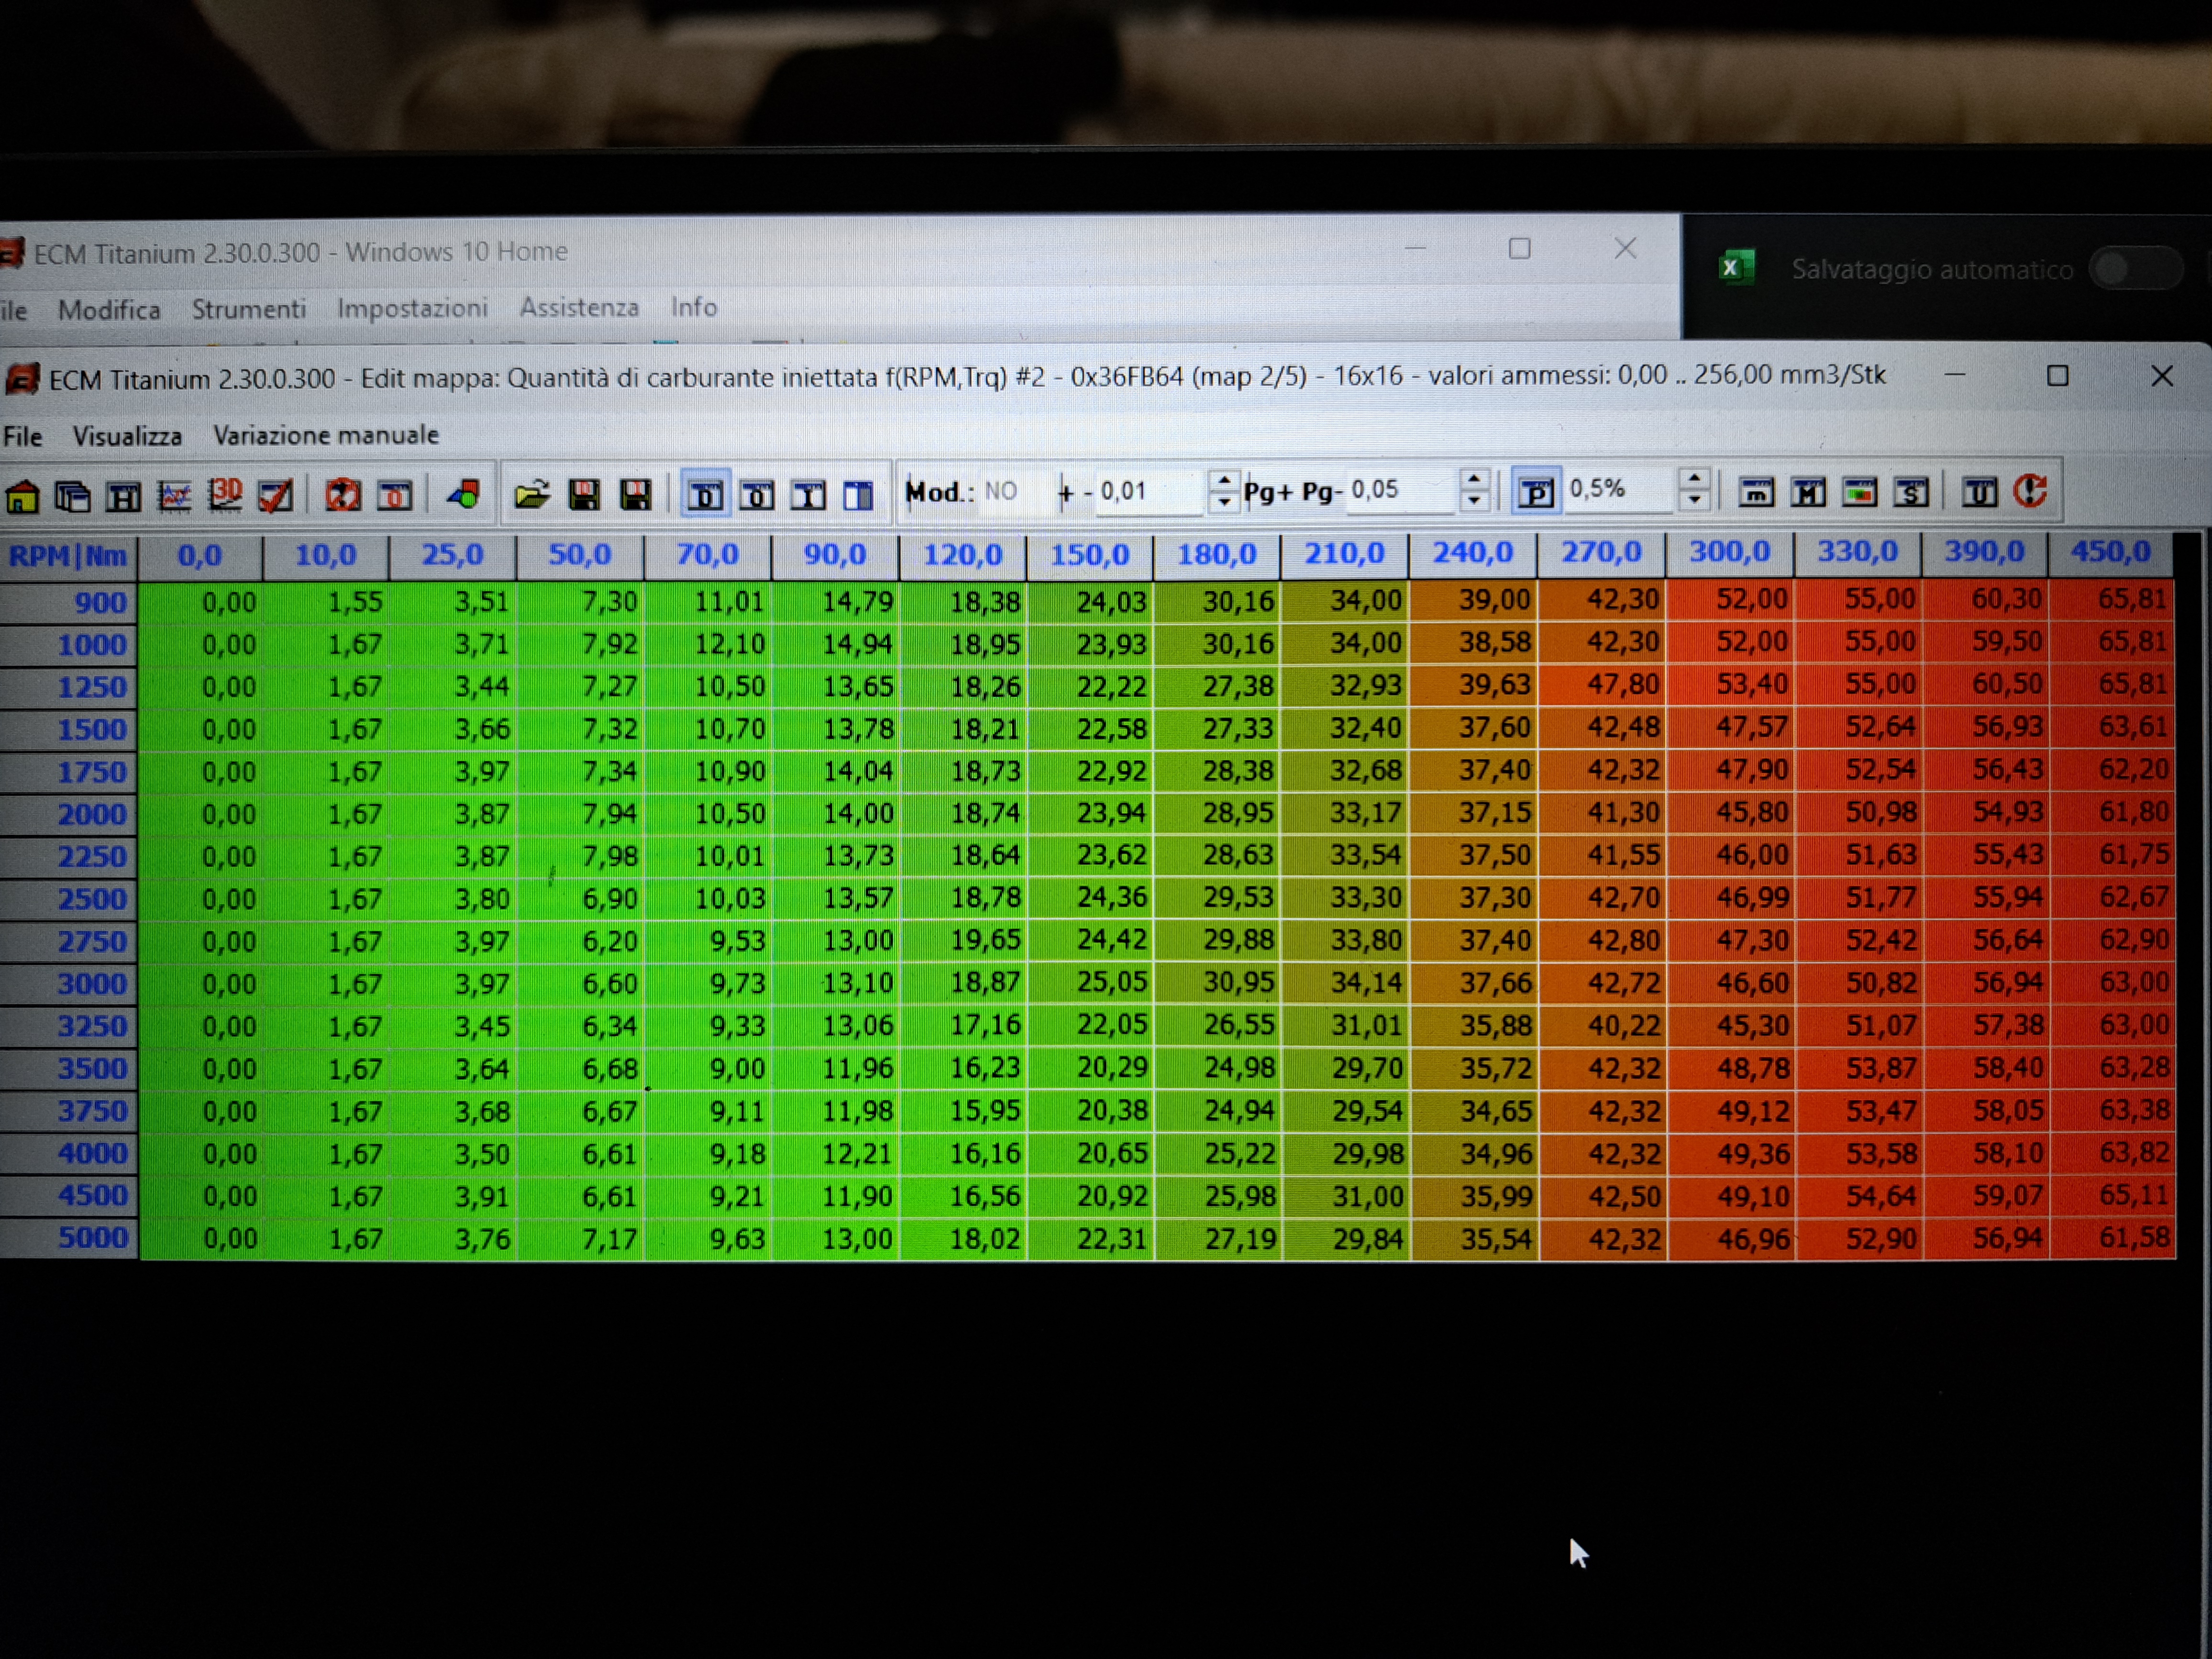Image resolution: width=2212 pixels, height=1659 pixels.
Task: Close the Edit mappa window
Action: pyautogui.click(x=2162, y=376)
